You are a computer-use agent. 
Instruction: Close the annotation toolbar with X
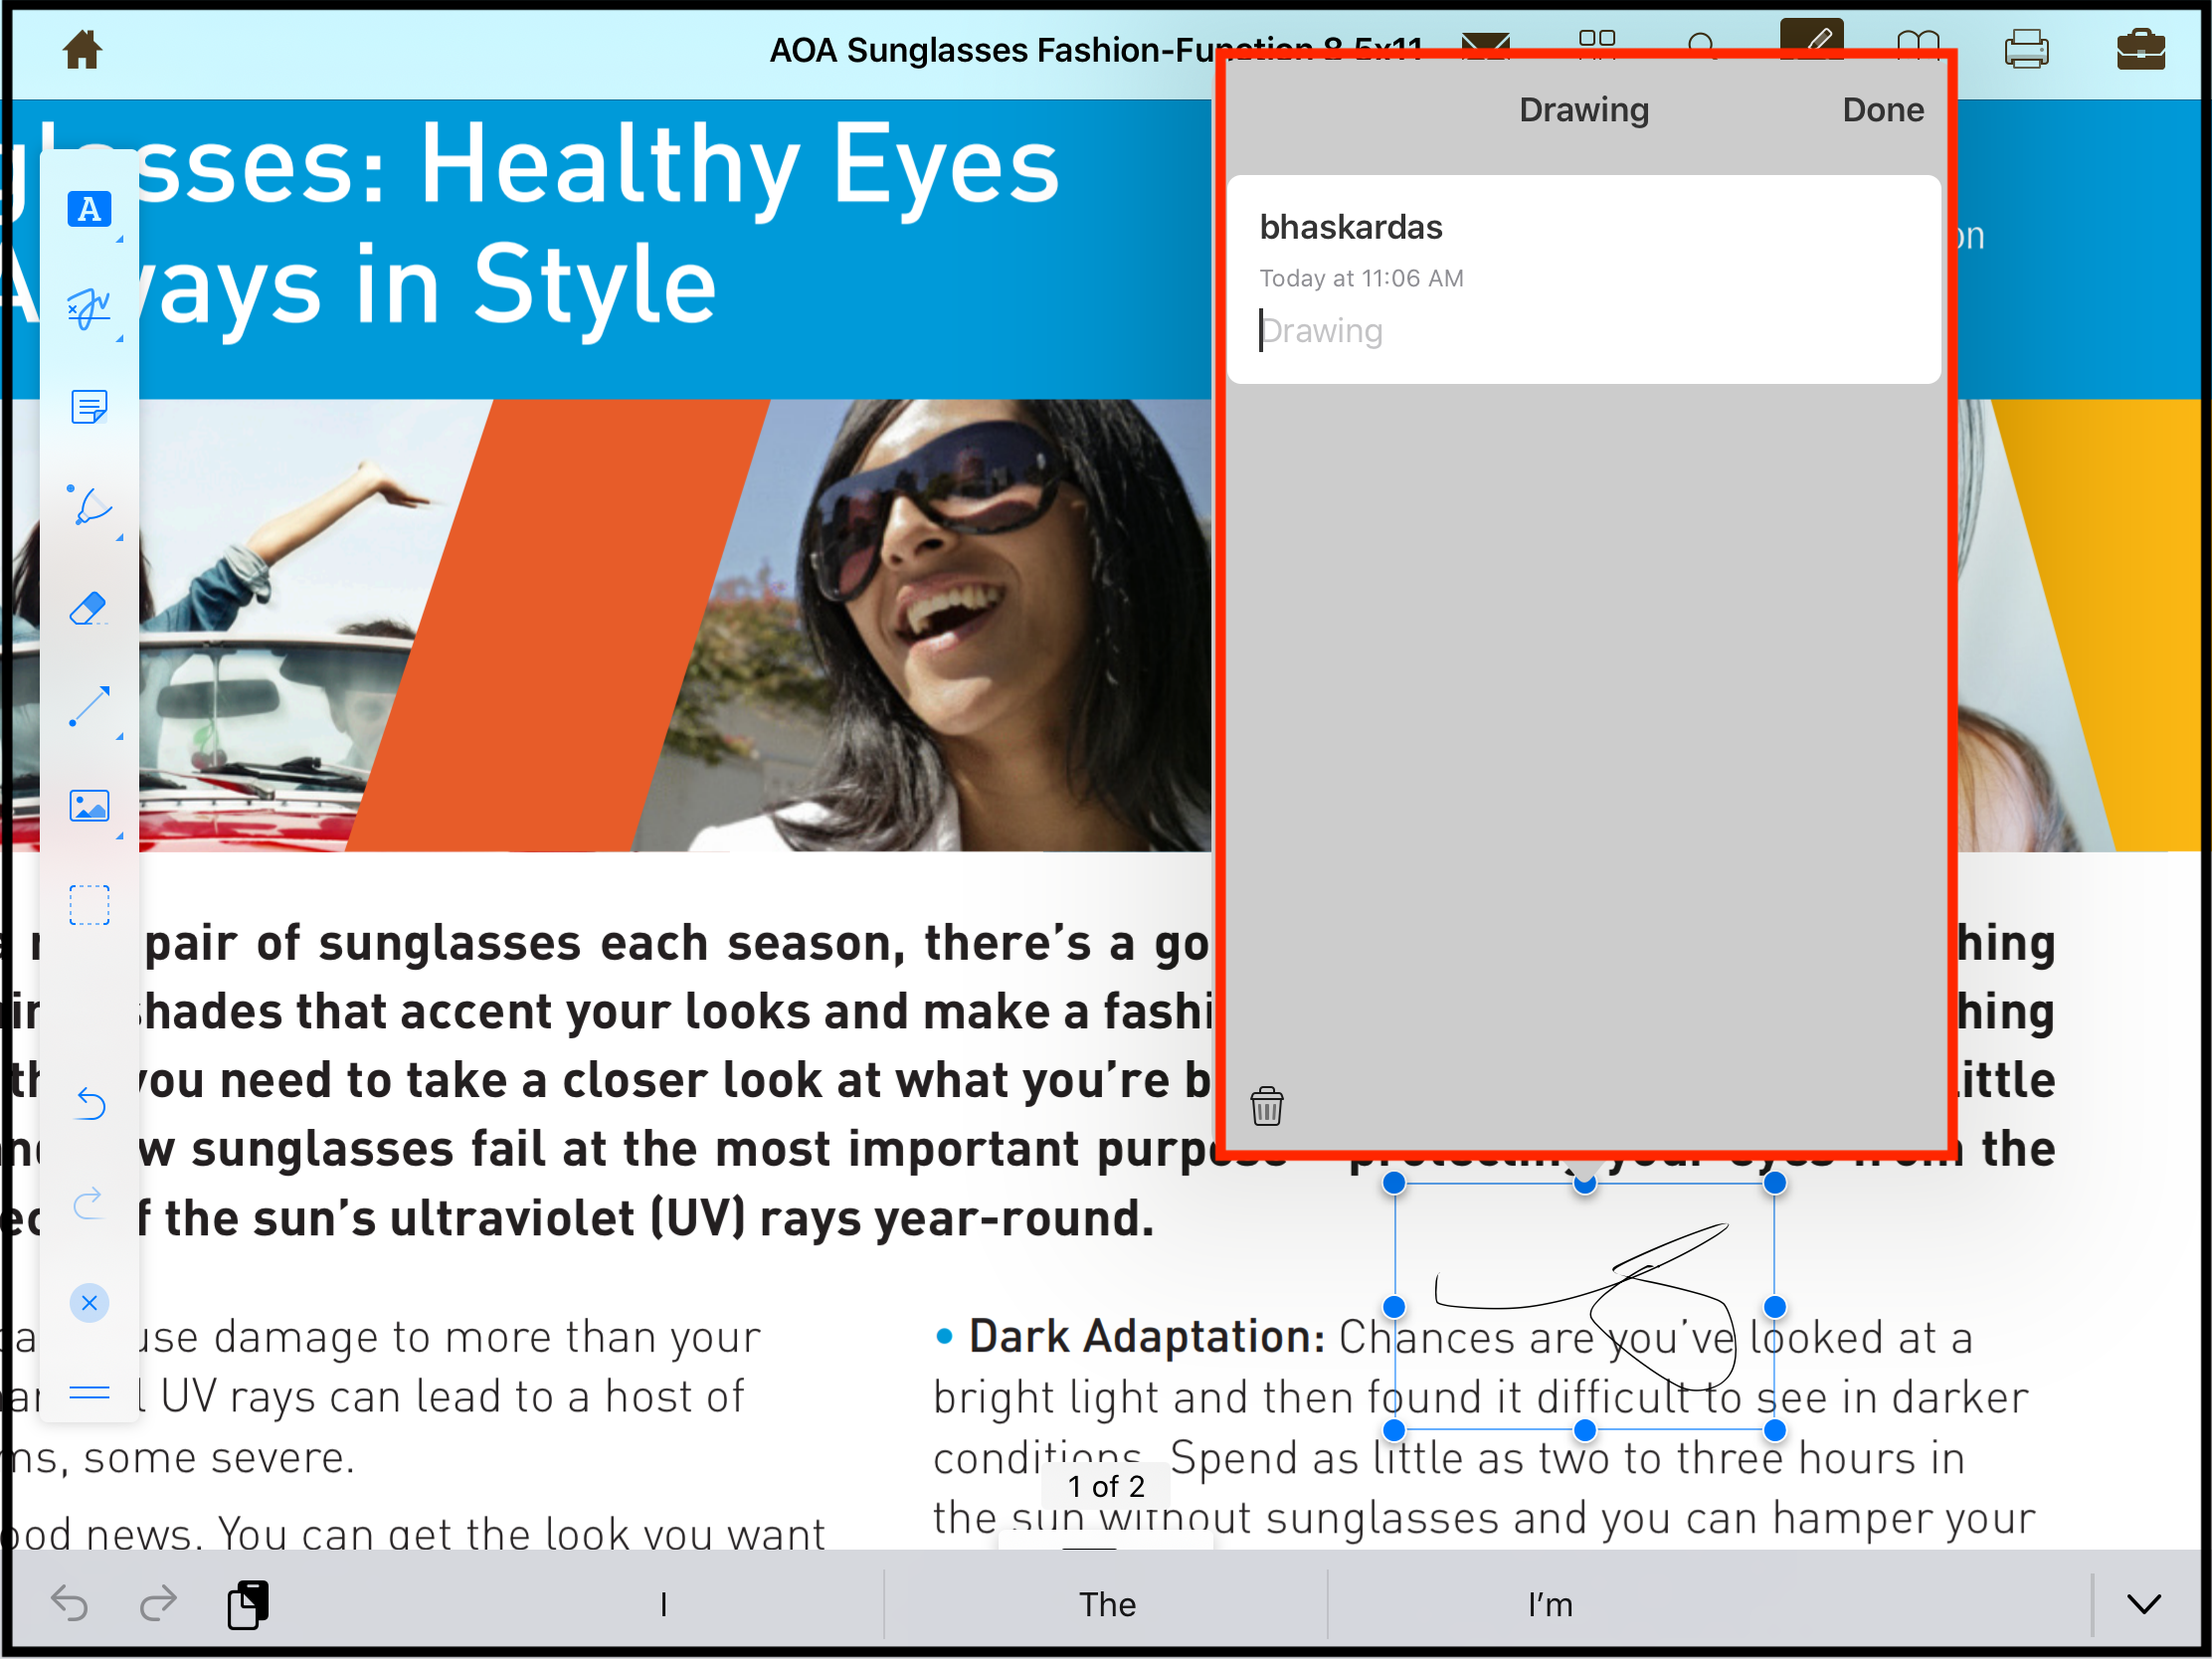[89, 1303]
